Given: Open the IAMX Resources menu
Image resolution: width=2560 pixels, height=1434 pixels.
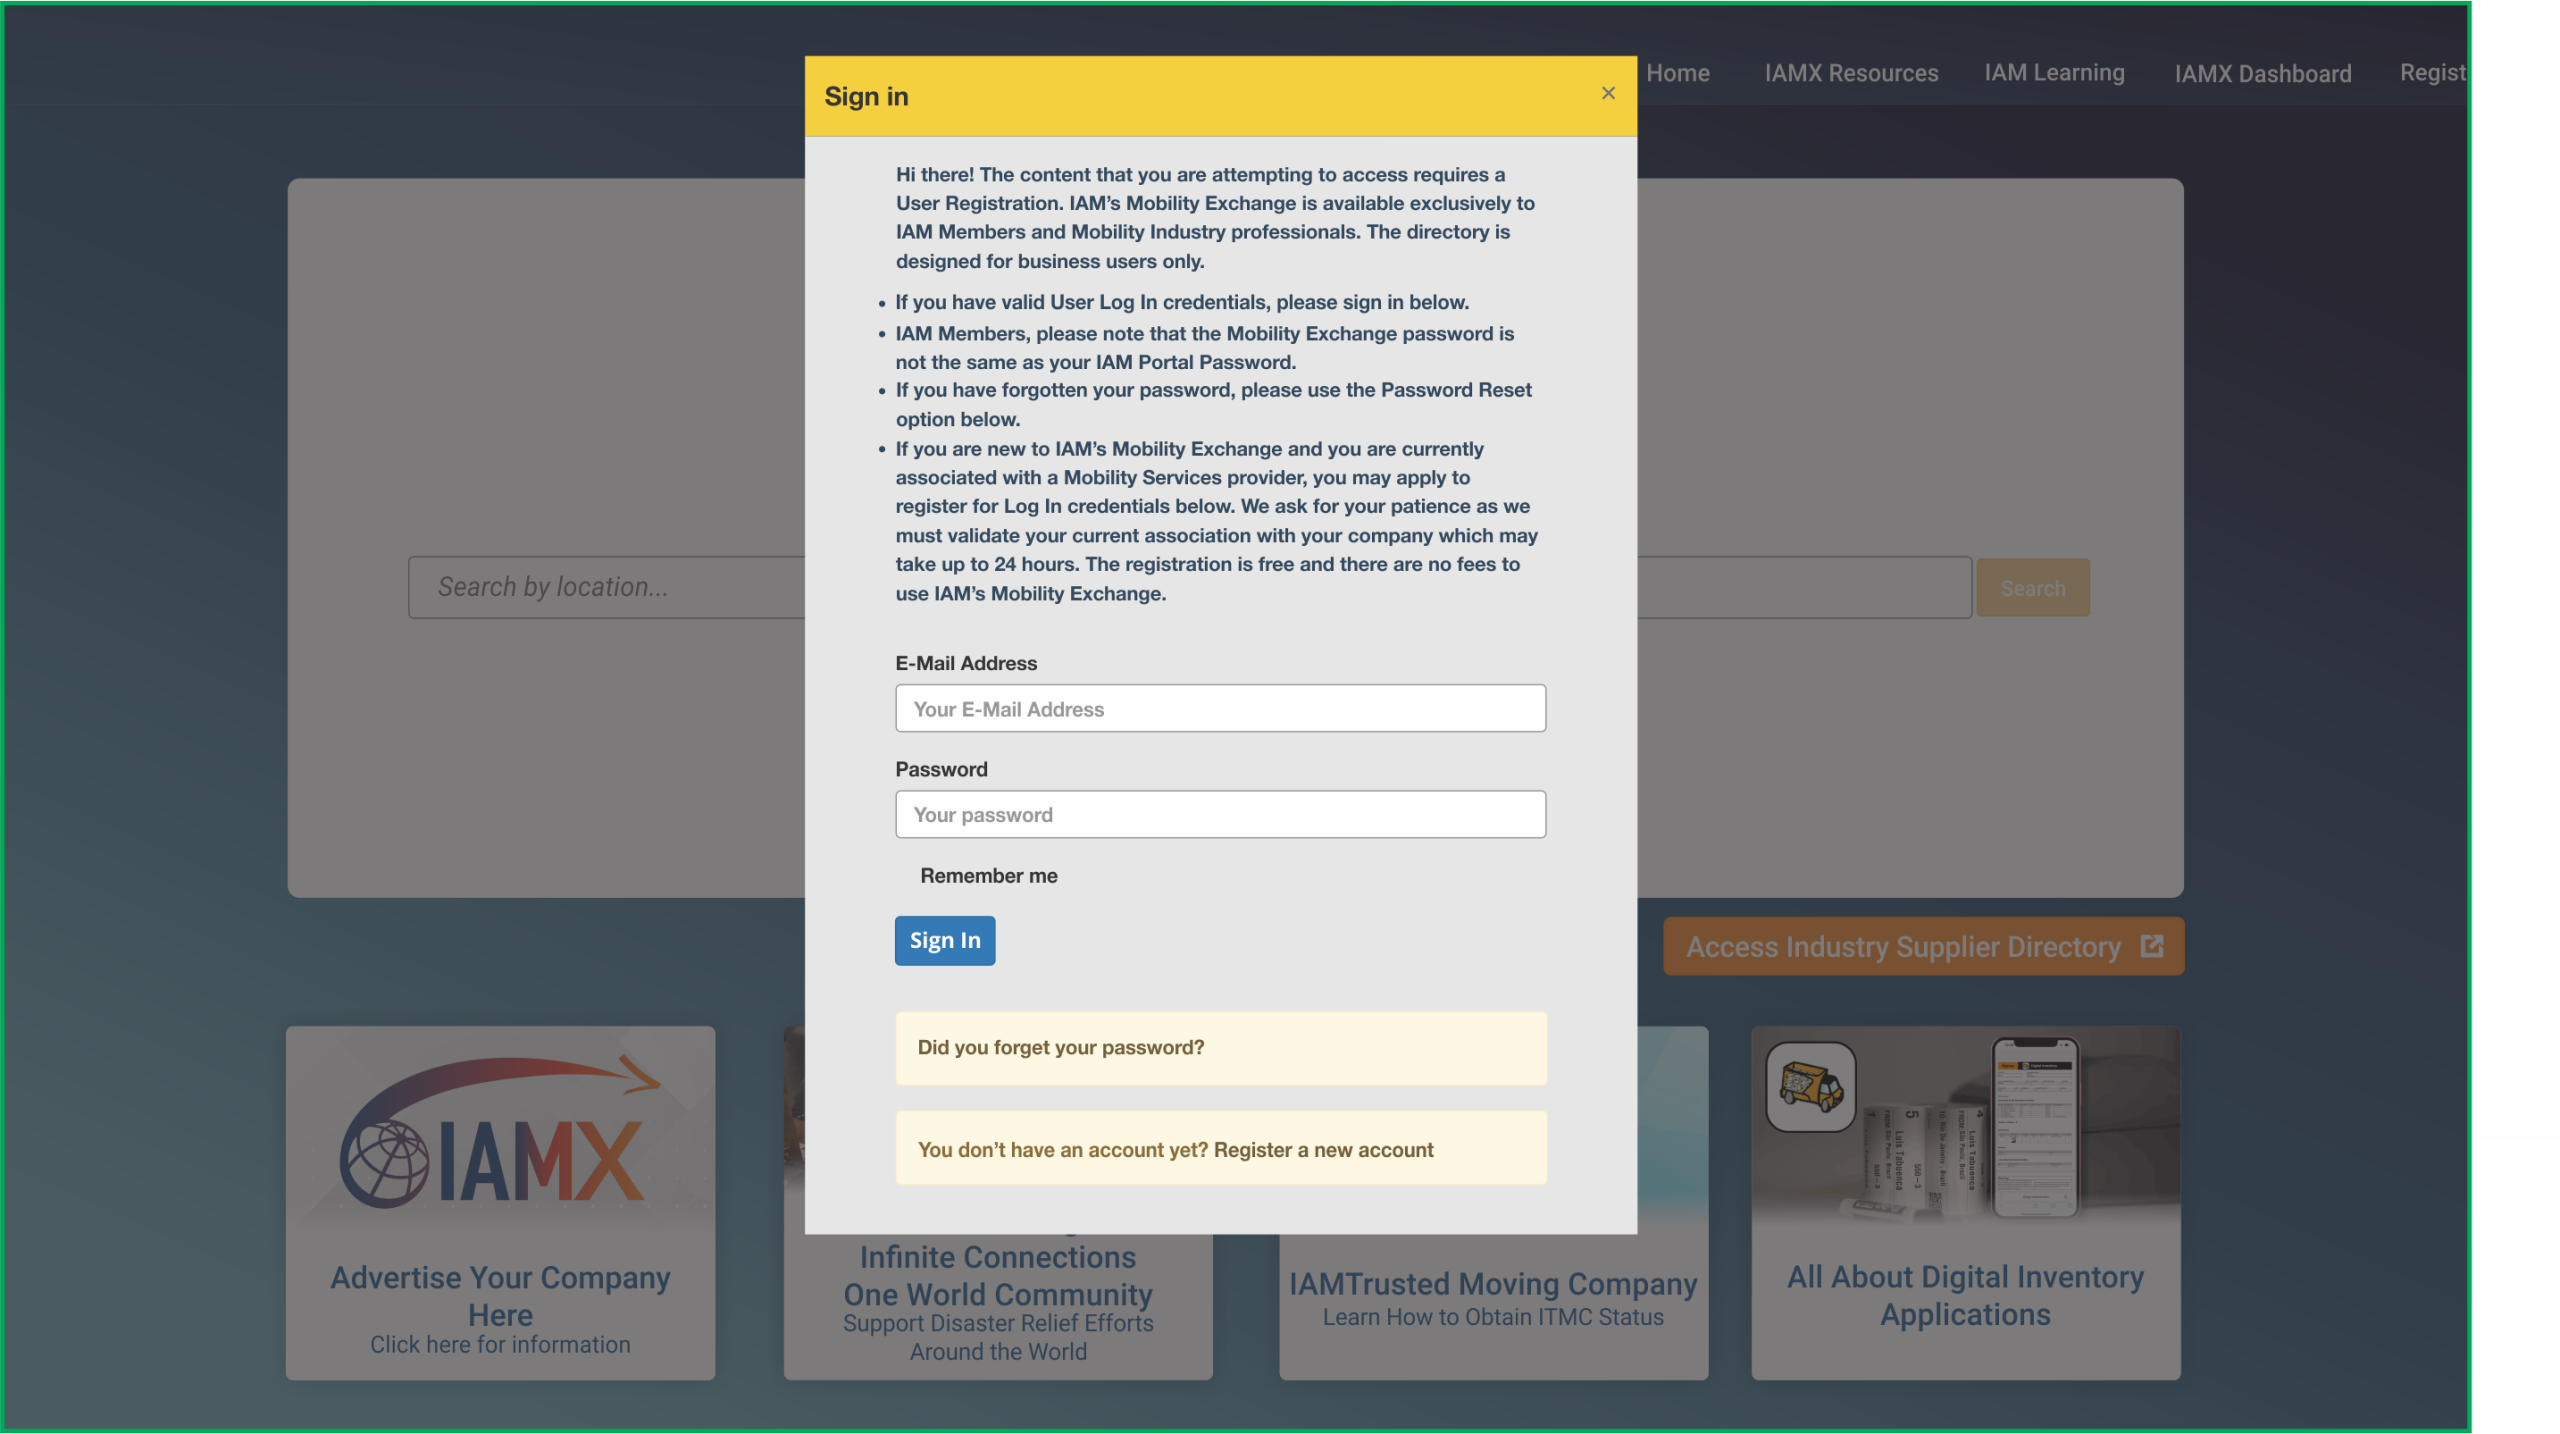Looking at the screenshot, I should click(x=1851, y=73).
